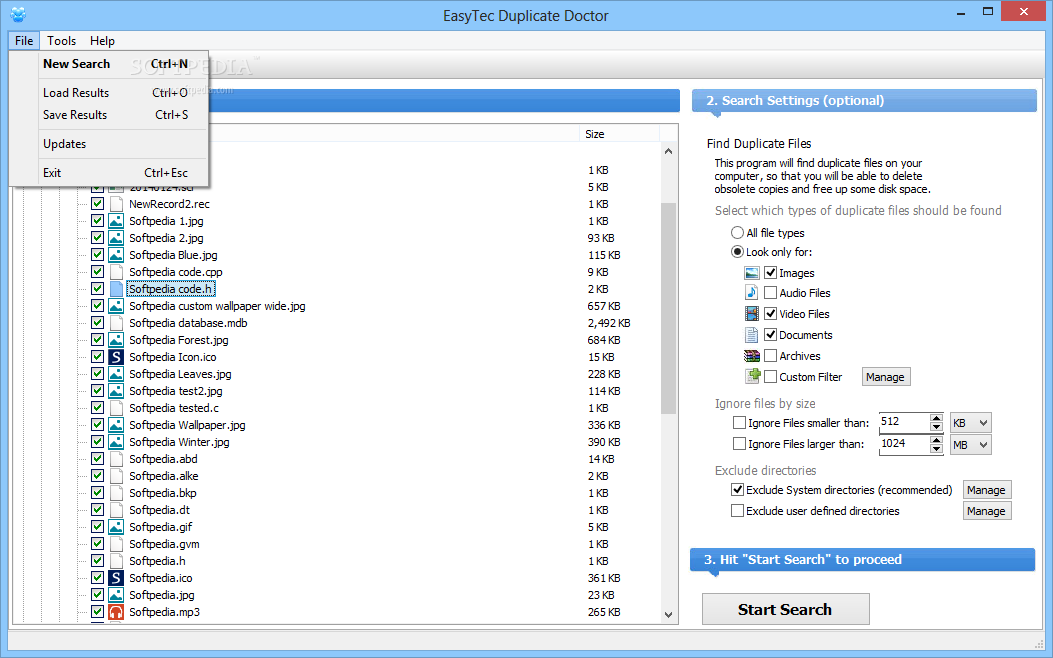Click the Softpedia.jpg image icon
The image size is (1053, 658).
pyautogui.click(x=116, y=595)
